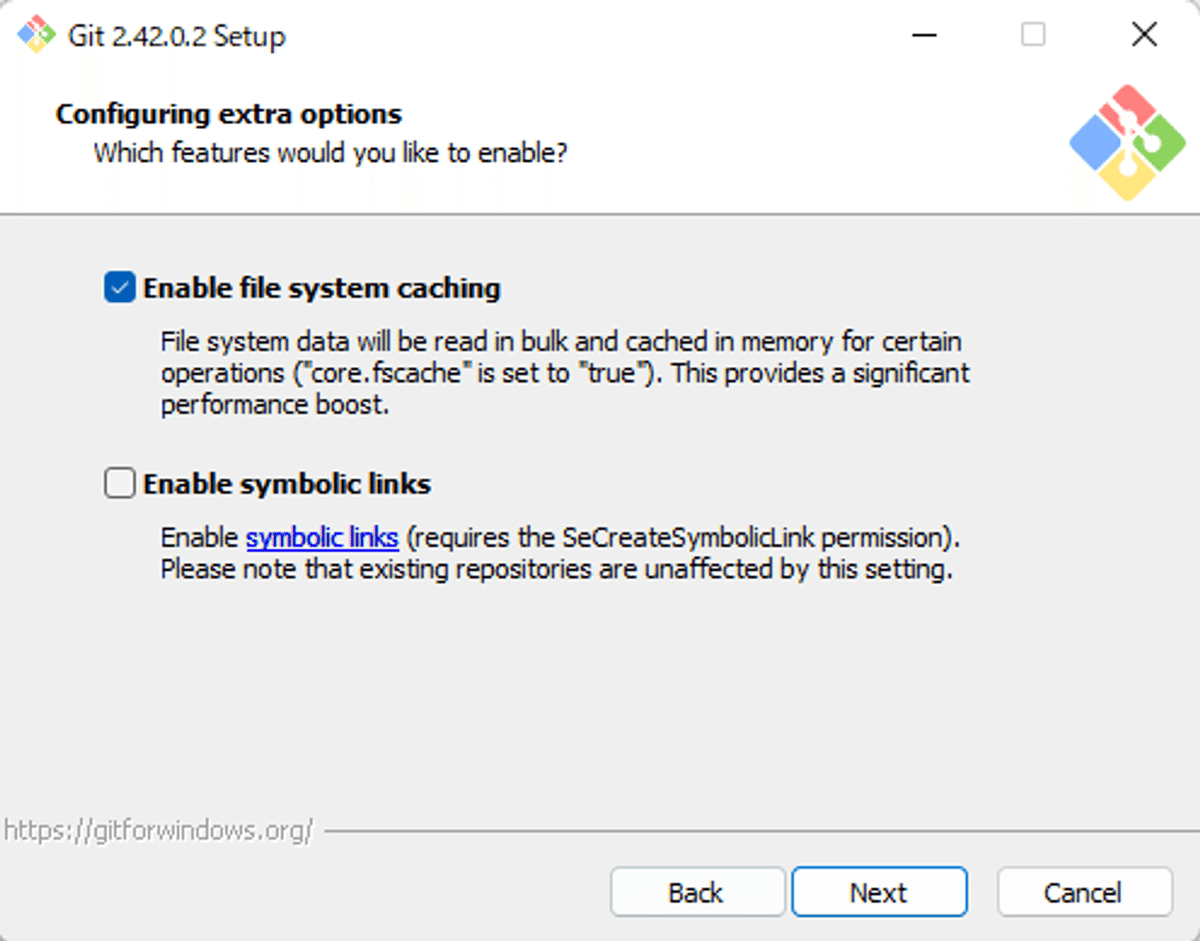1200x941 pixels.
Task: Click the "Enable file system caching" label text
Action: click(x=322, y=289)
